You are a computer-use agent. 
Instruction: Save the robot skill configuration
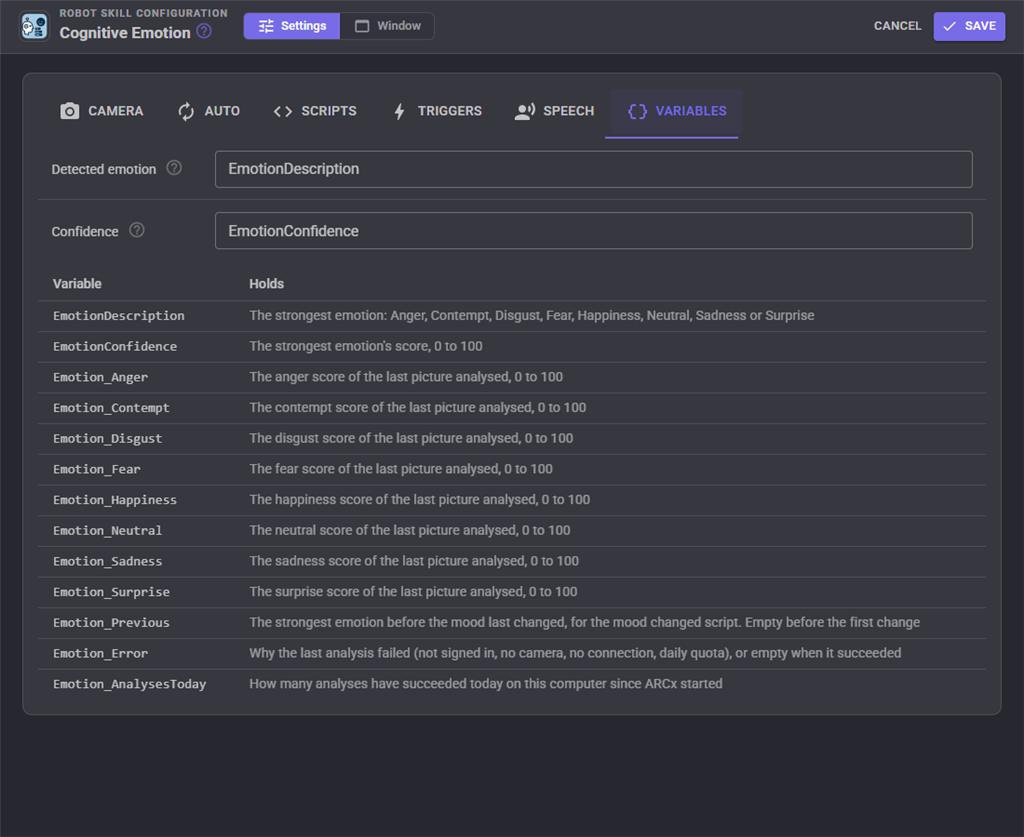(x=969, y=26)
